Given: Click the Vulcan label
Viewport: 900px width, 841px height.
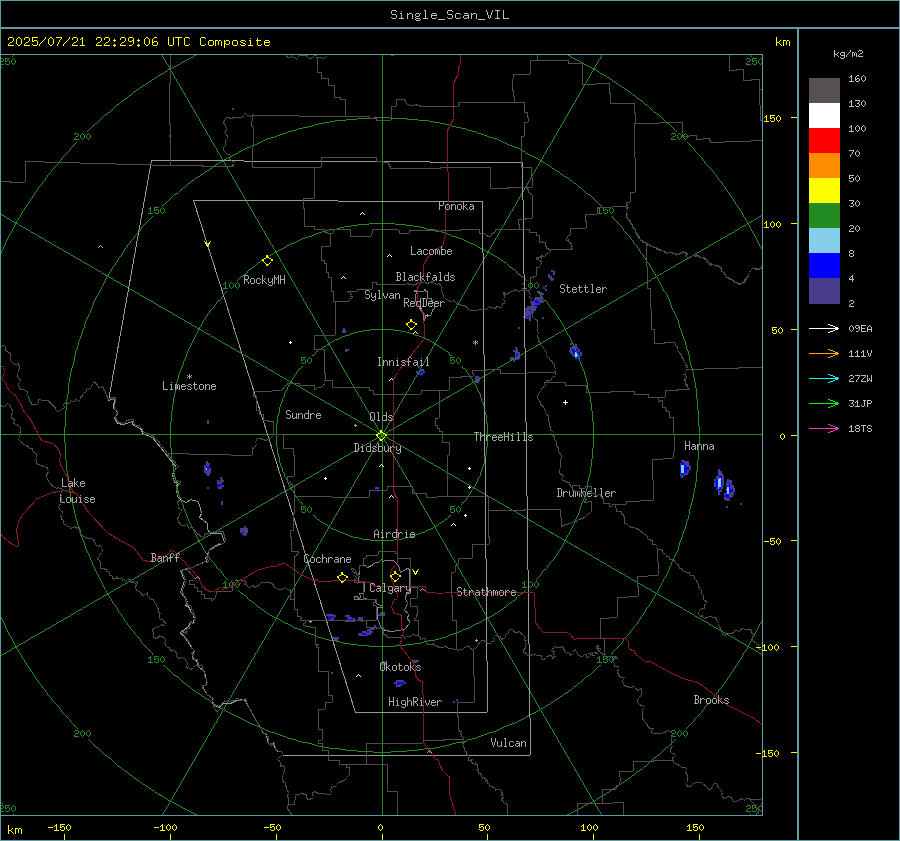Looking at the screenshot, I should click(508, 743).
